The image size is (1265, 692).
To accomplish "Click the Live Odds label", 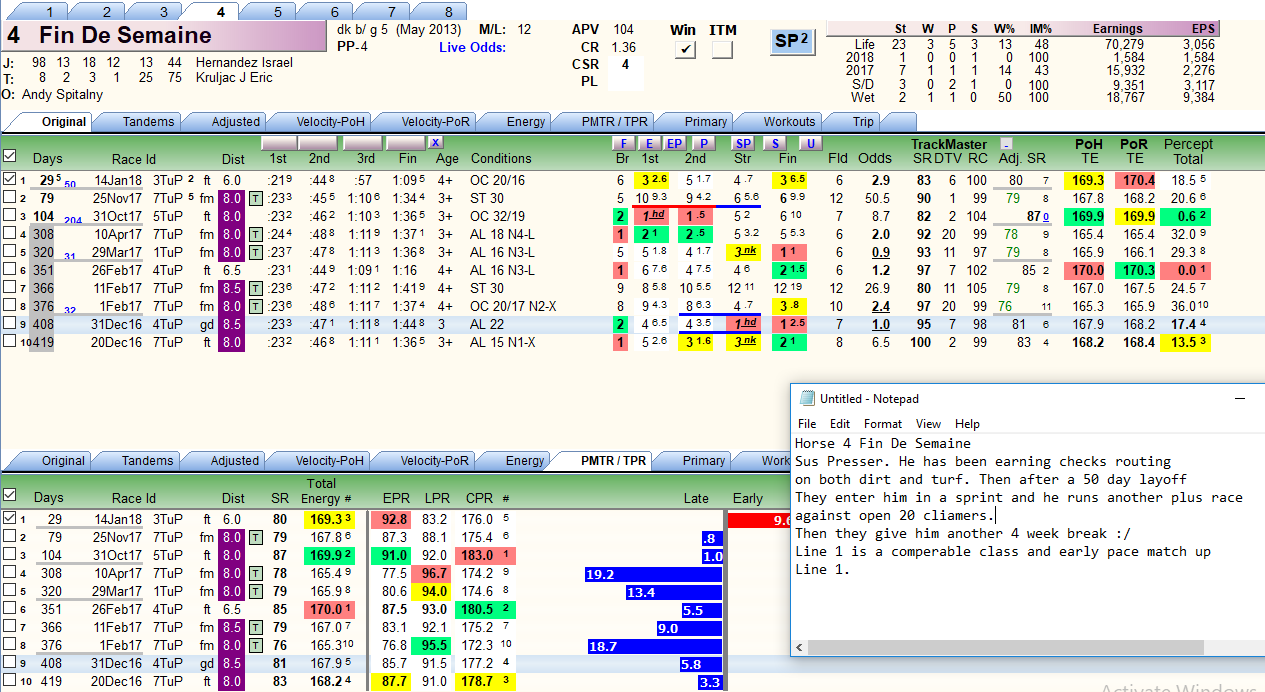I will click(x=472, y=48).
